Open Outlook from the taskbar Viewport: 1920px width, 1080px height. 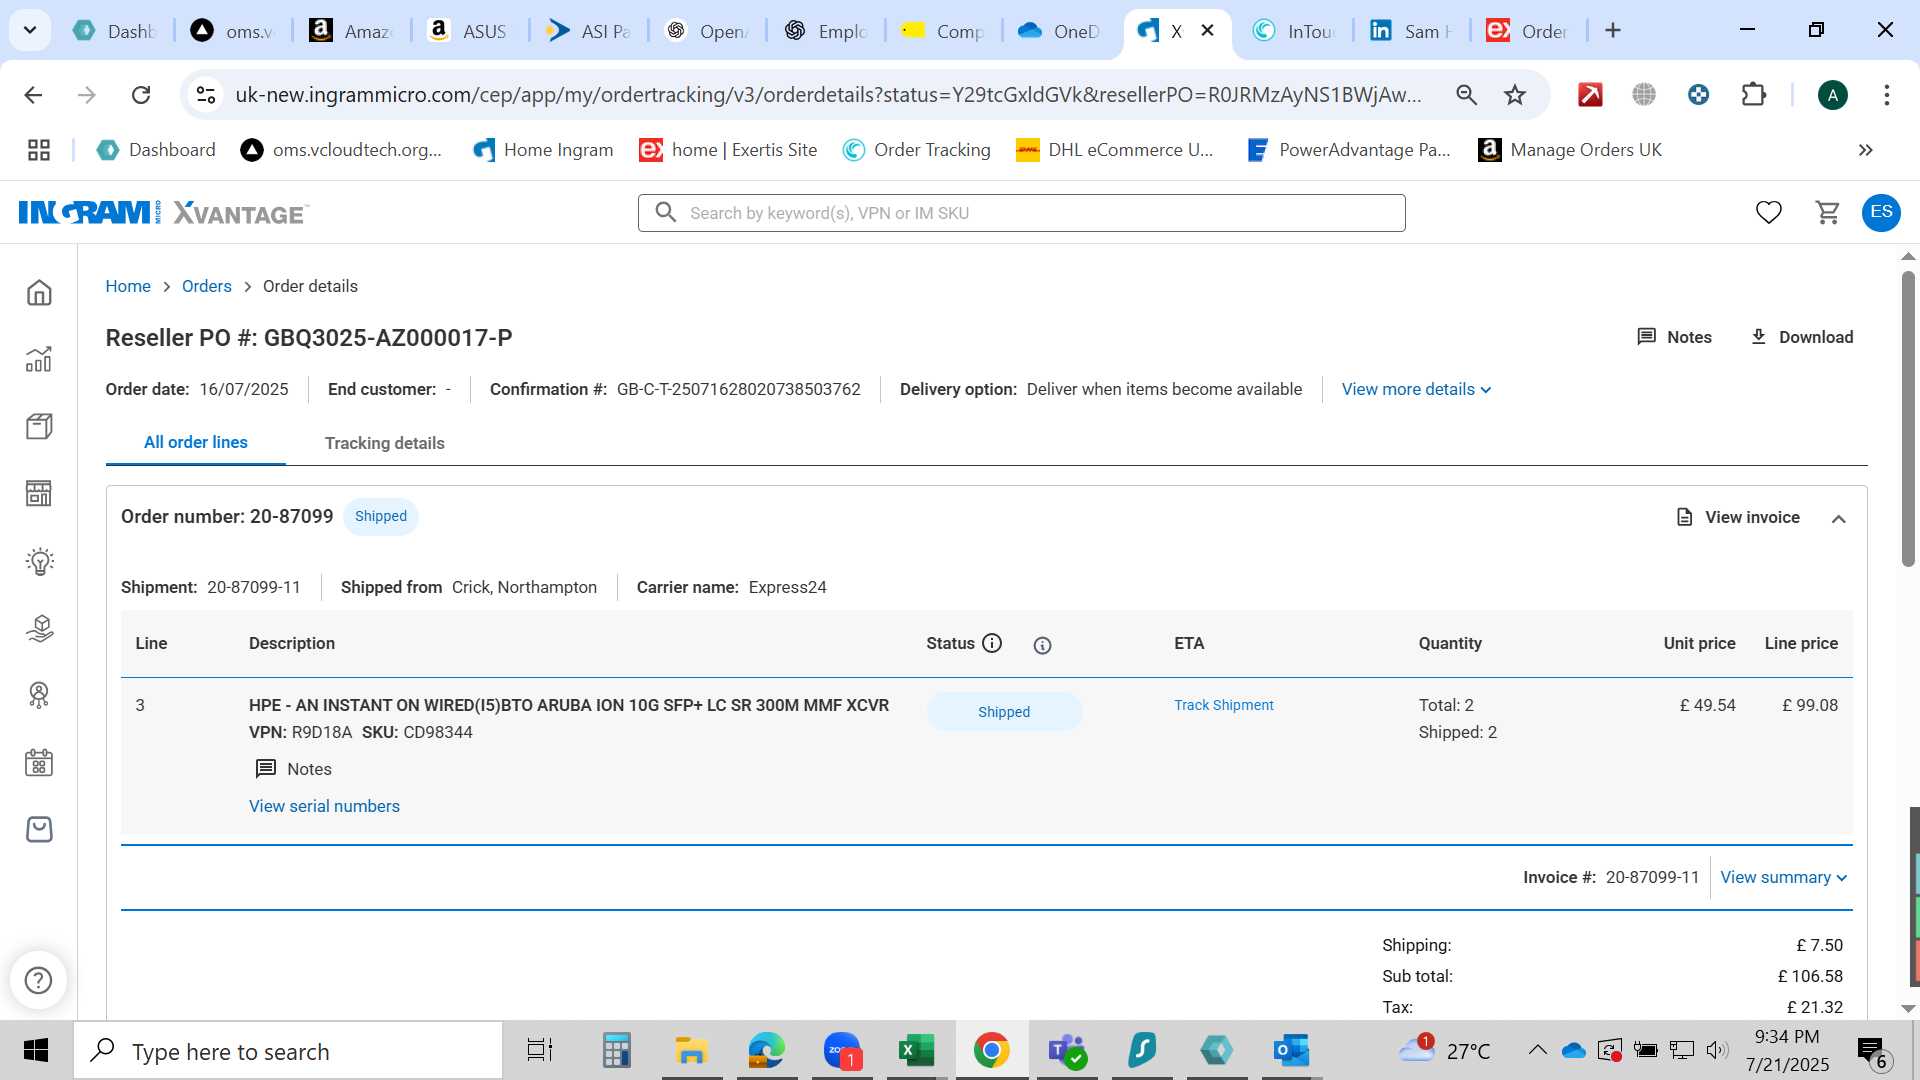1291,1051
